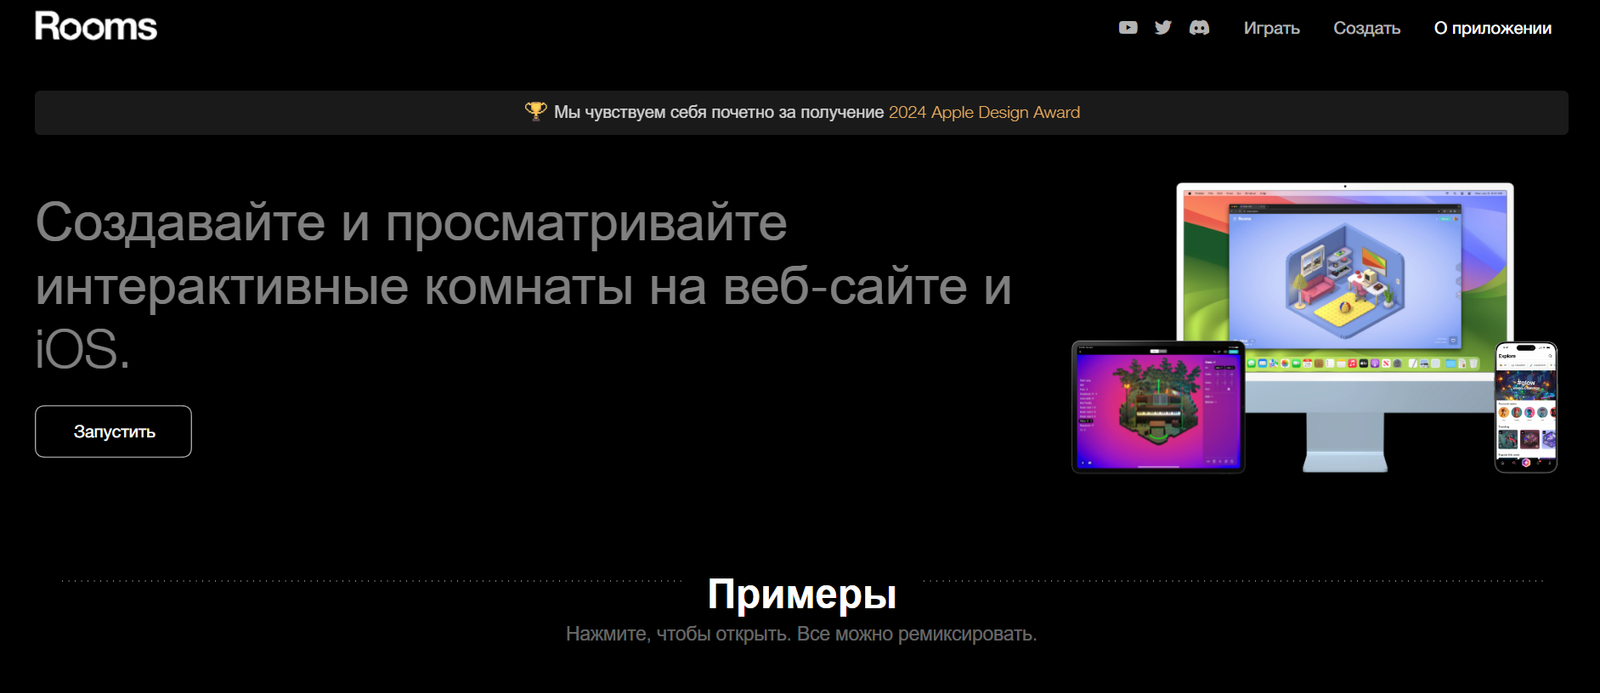Click the Twitter bird icon
This screenshot has height=693, width=1600.
[x=1162, y=28]
